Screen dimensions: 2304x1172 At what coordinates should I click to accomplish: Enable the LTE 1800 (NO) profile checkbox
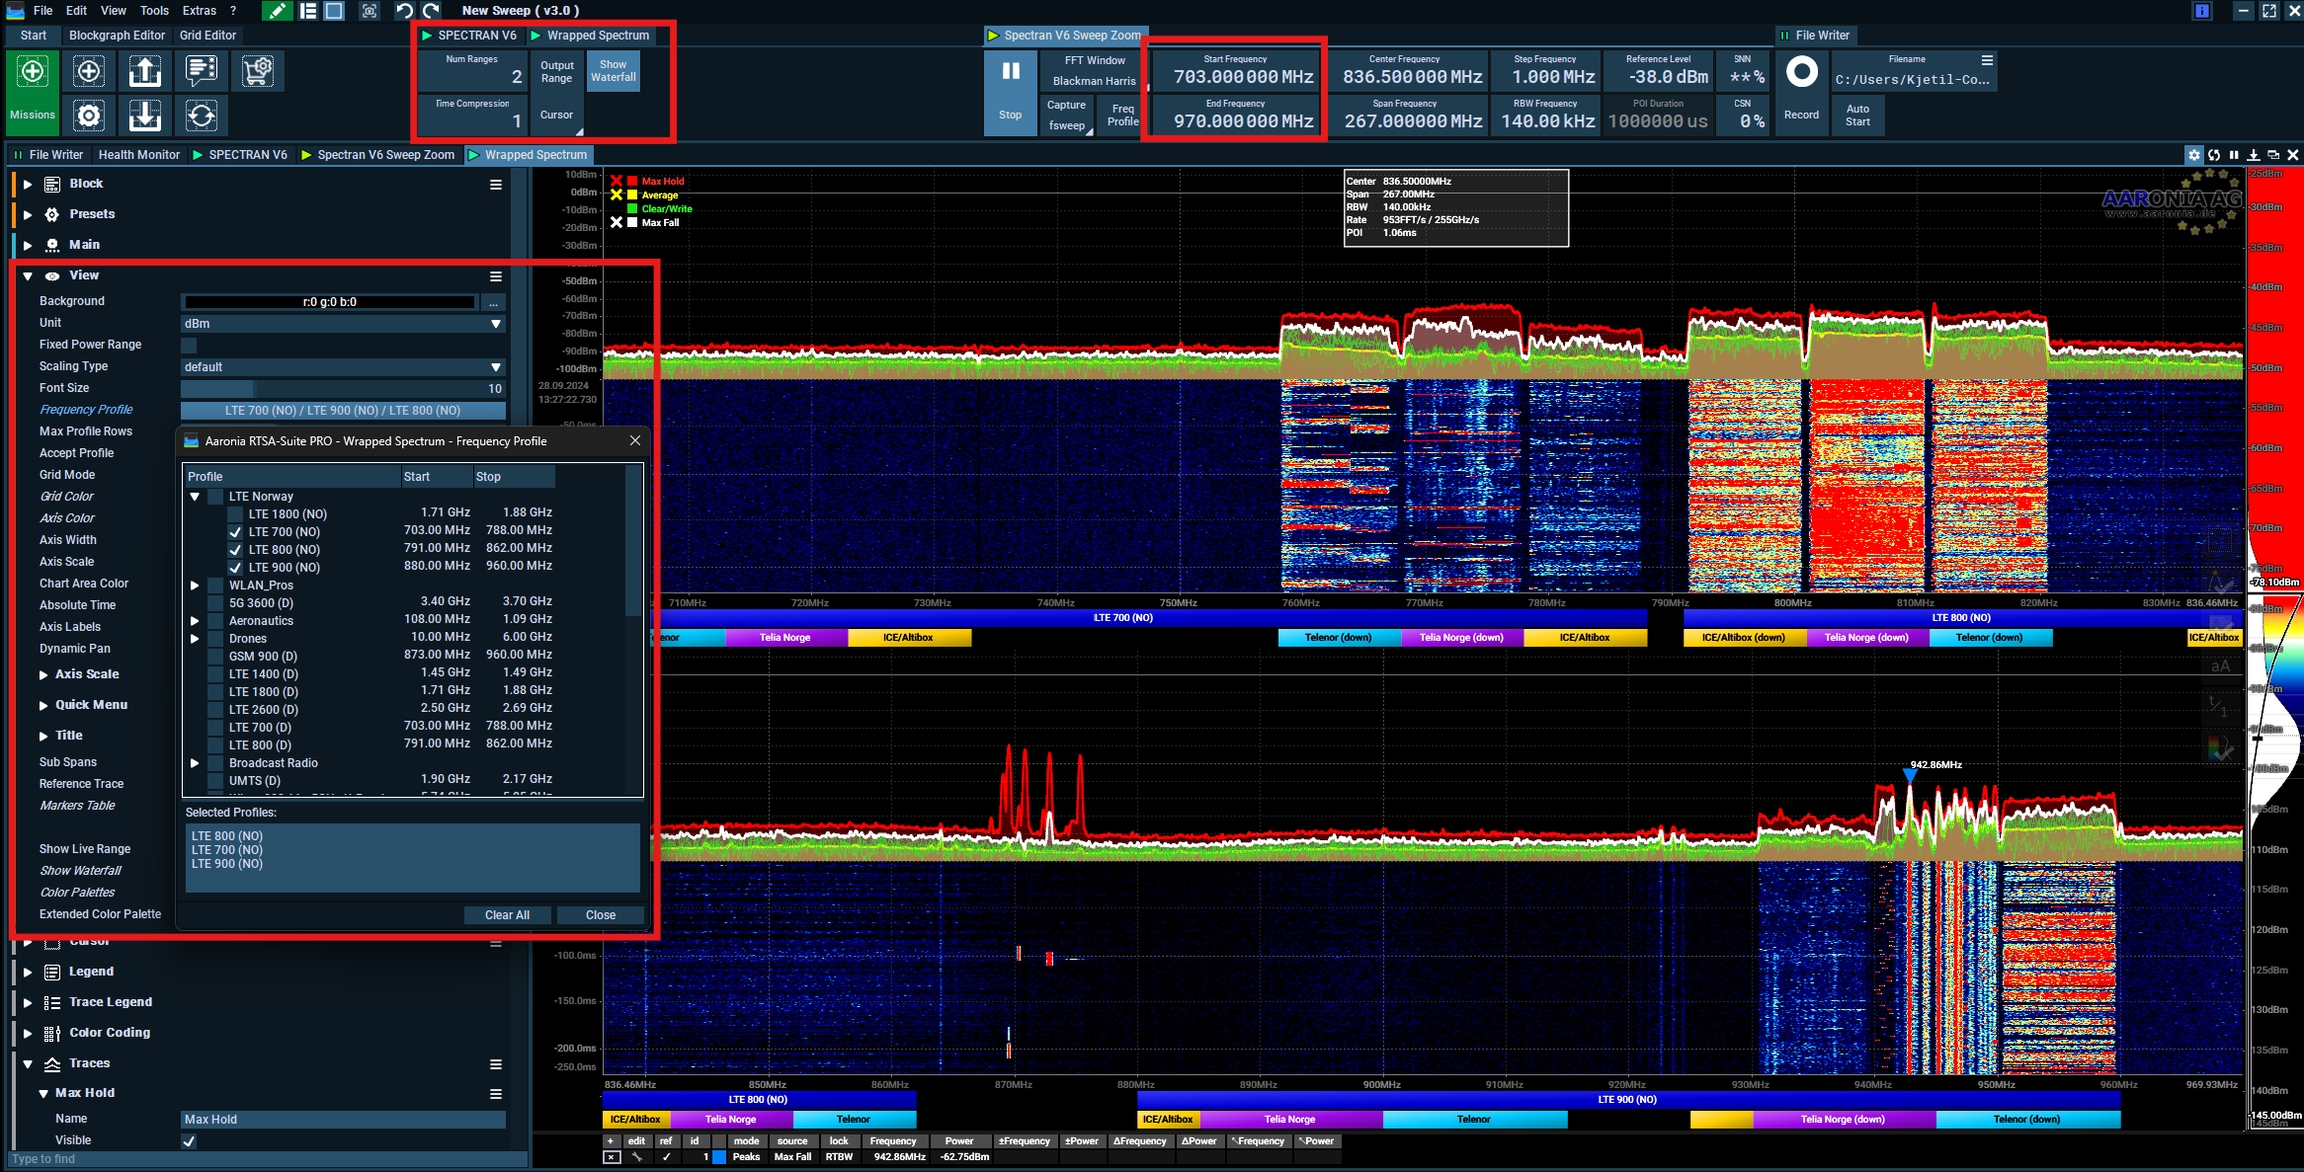[x=235, y=514]
